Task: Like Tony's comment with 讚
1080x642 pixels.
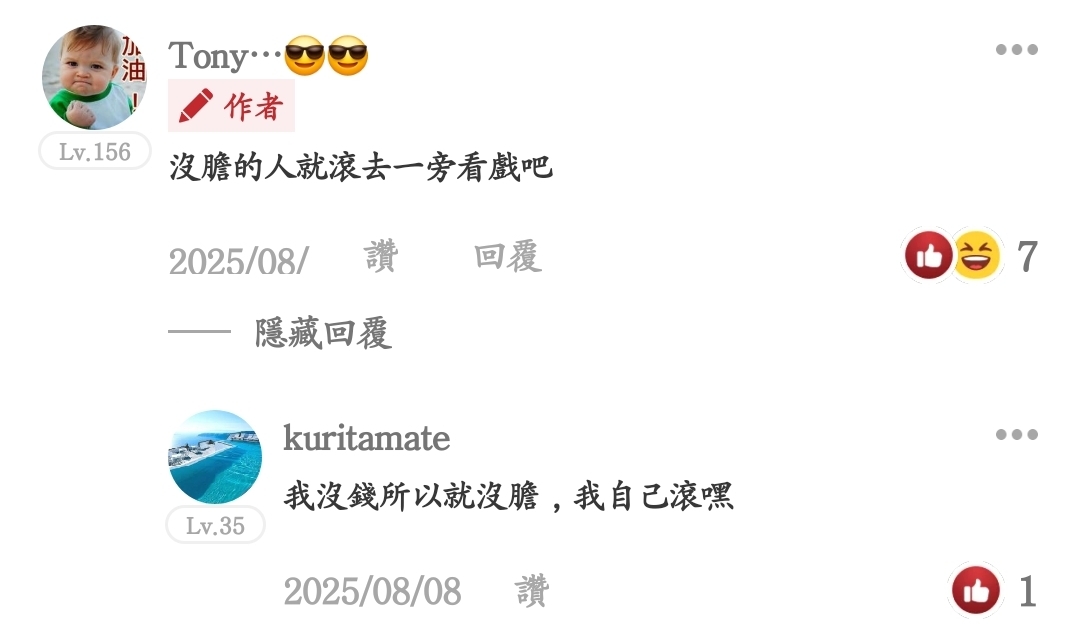Action: 381,256
